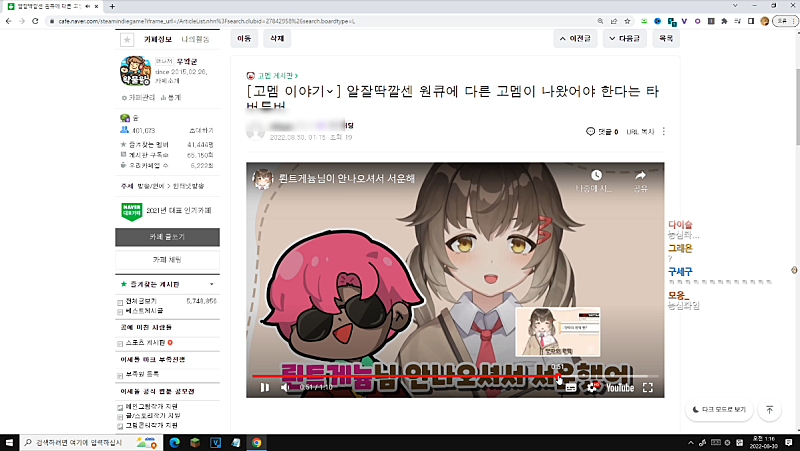Click the video progress bar scrubber
The image size is (800, 451).
[x=558, y=377]
